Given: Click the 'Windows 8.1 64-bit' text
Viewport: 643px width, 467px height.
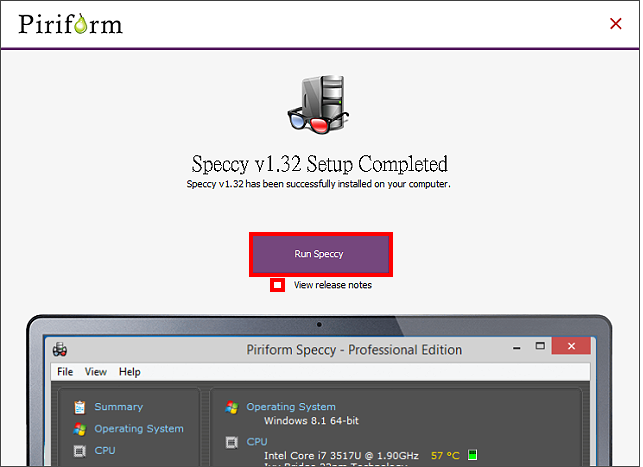Looking at the screenshot, I should coord(311,421).
